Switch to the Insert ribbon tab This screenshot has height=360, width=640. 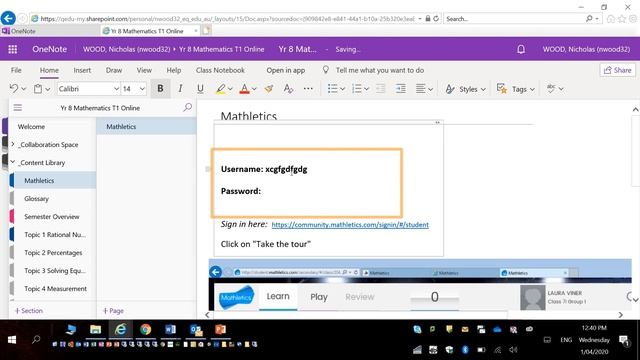tap(82, 70)
